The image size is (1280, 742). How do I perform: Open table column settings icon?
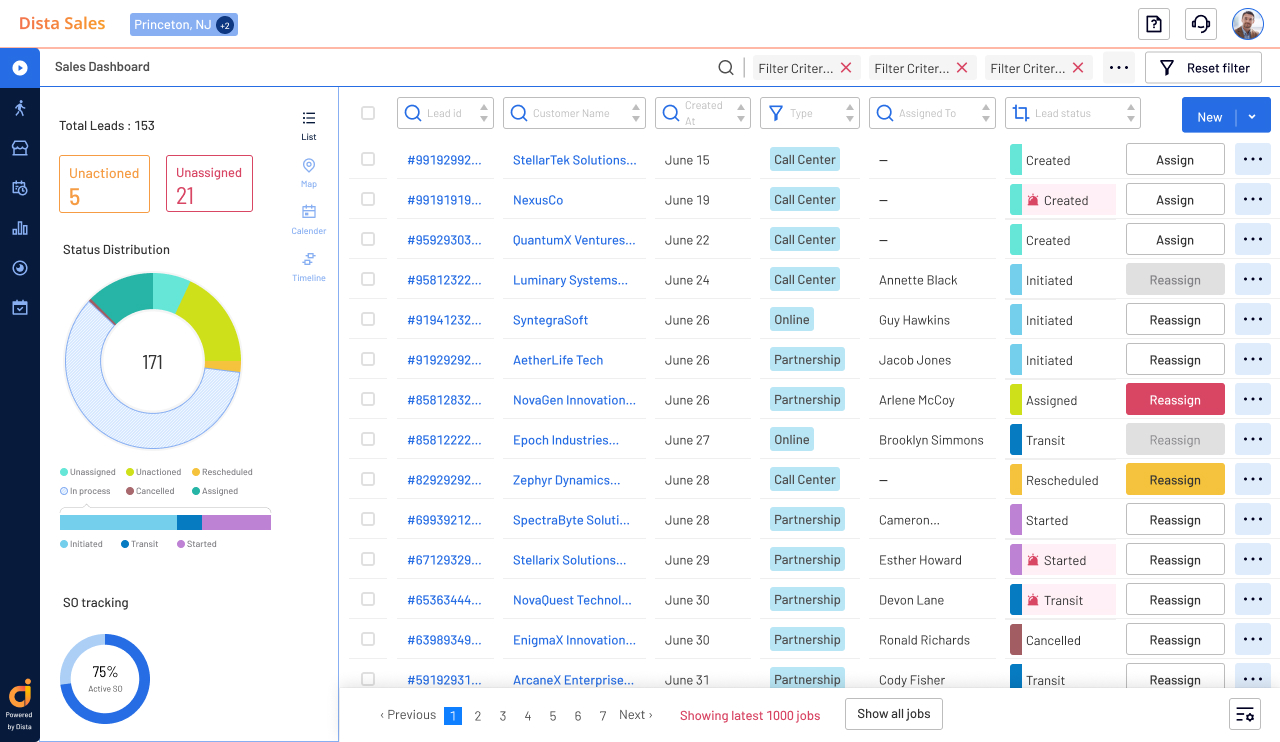click(1245, 714)
